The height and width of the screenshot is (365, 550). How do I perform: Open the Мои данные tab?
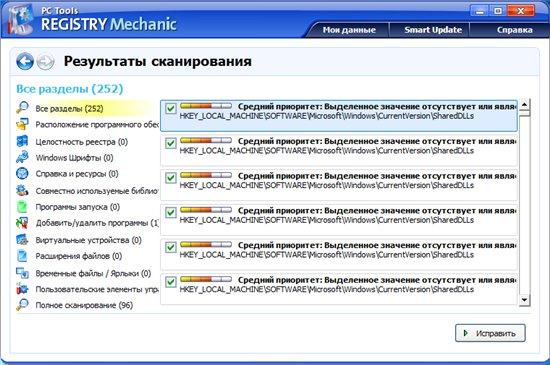coord(349,30)
